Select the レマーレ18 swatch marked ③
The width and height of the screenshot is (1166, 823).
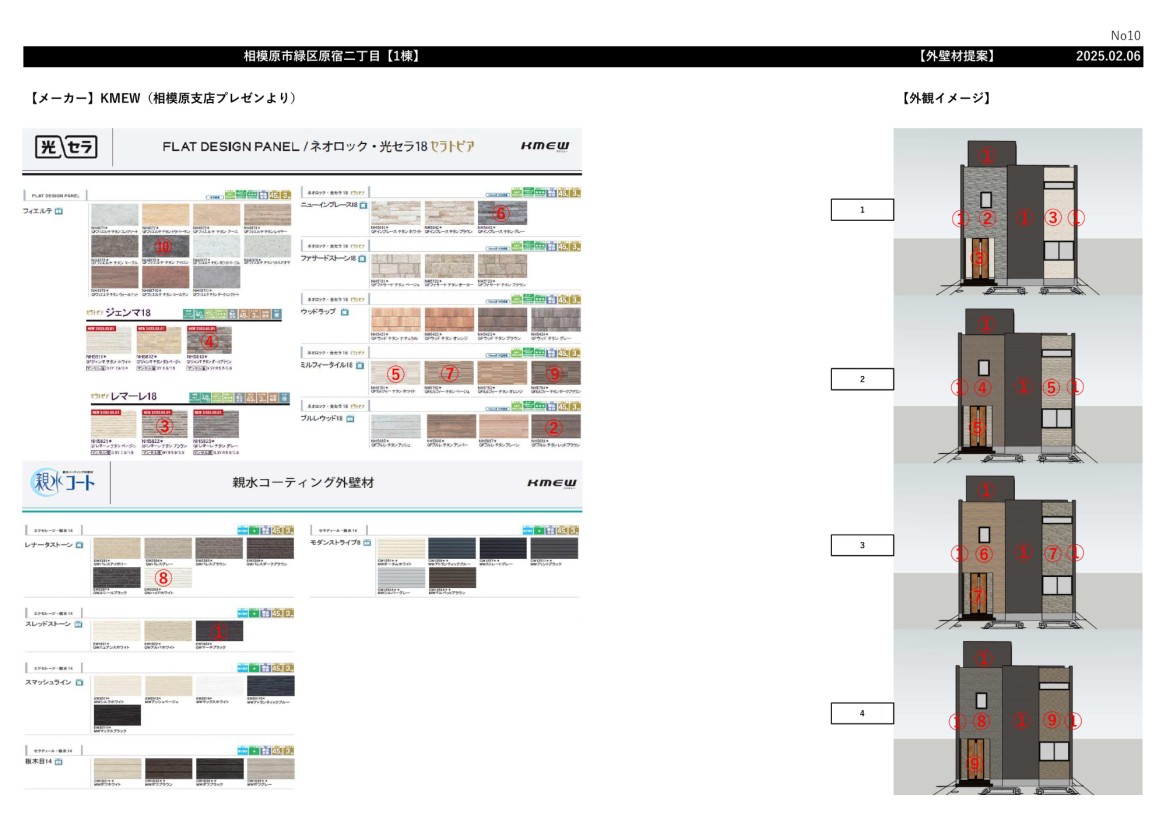pyautogui.click(x=164, y=425)
